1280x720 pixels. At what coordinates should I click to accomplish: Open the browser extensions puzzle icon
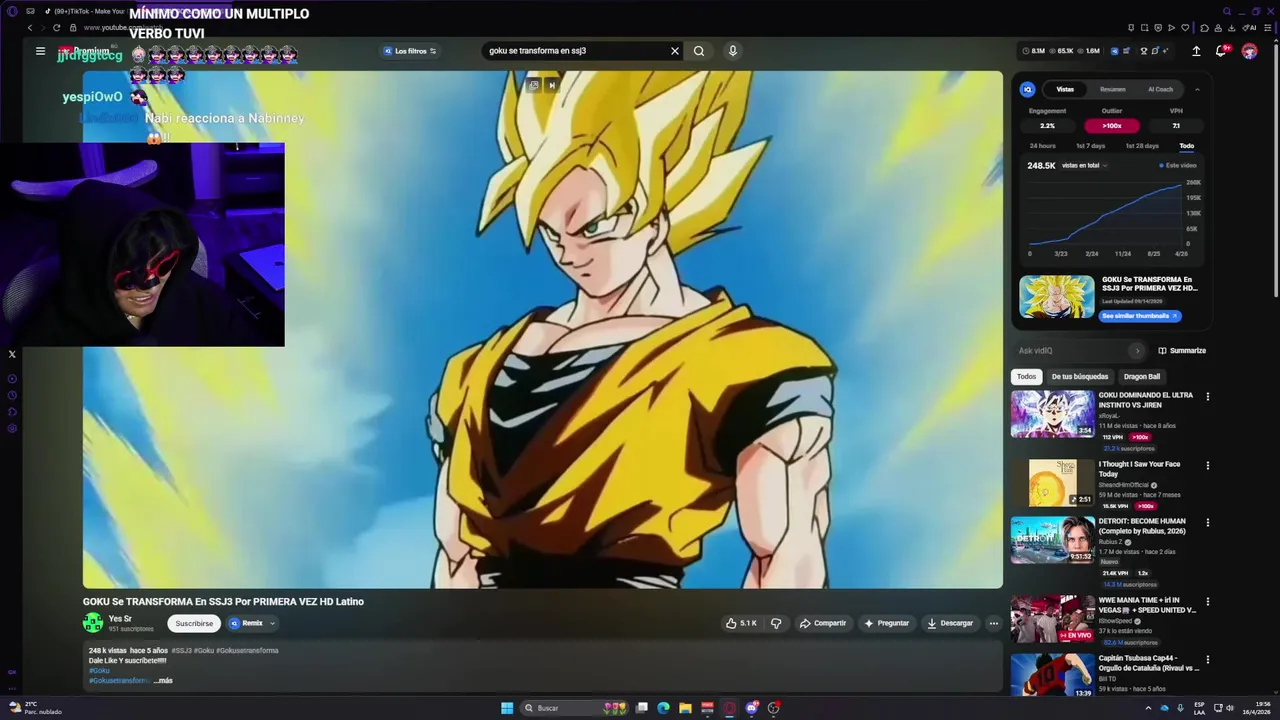point(1204,28)
